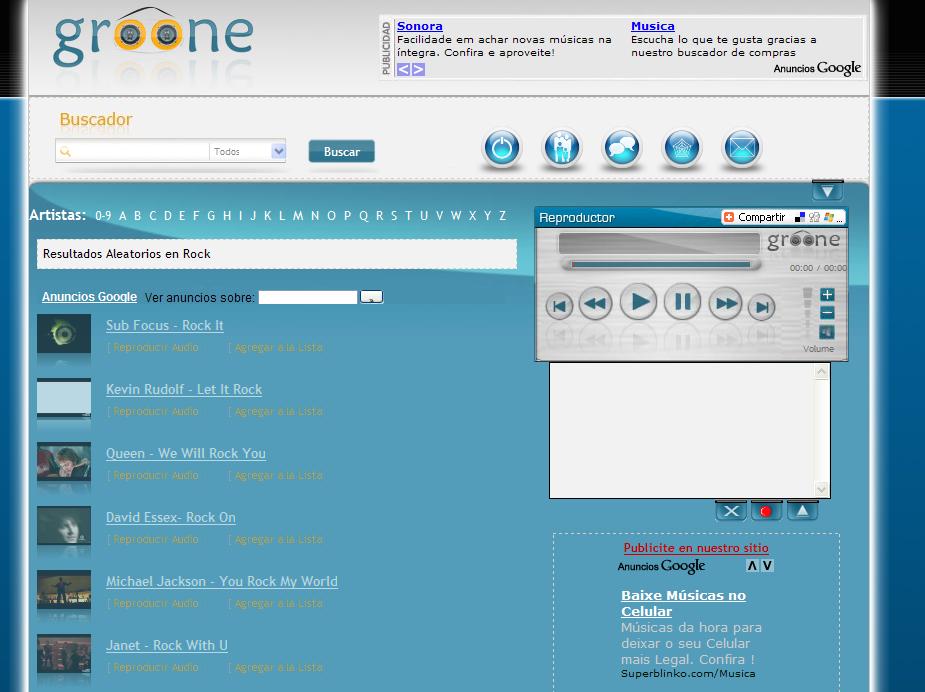Open the Todos category dropdown

point(248,152)
